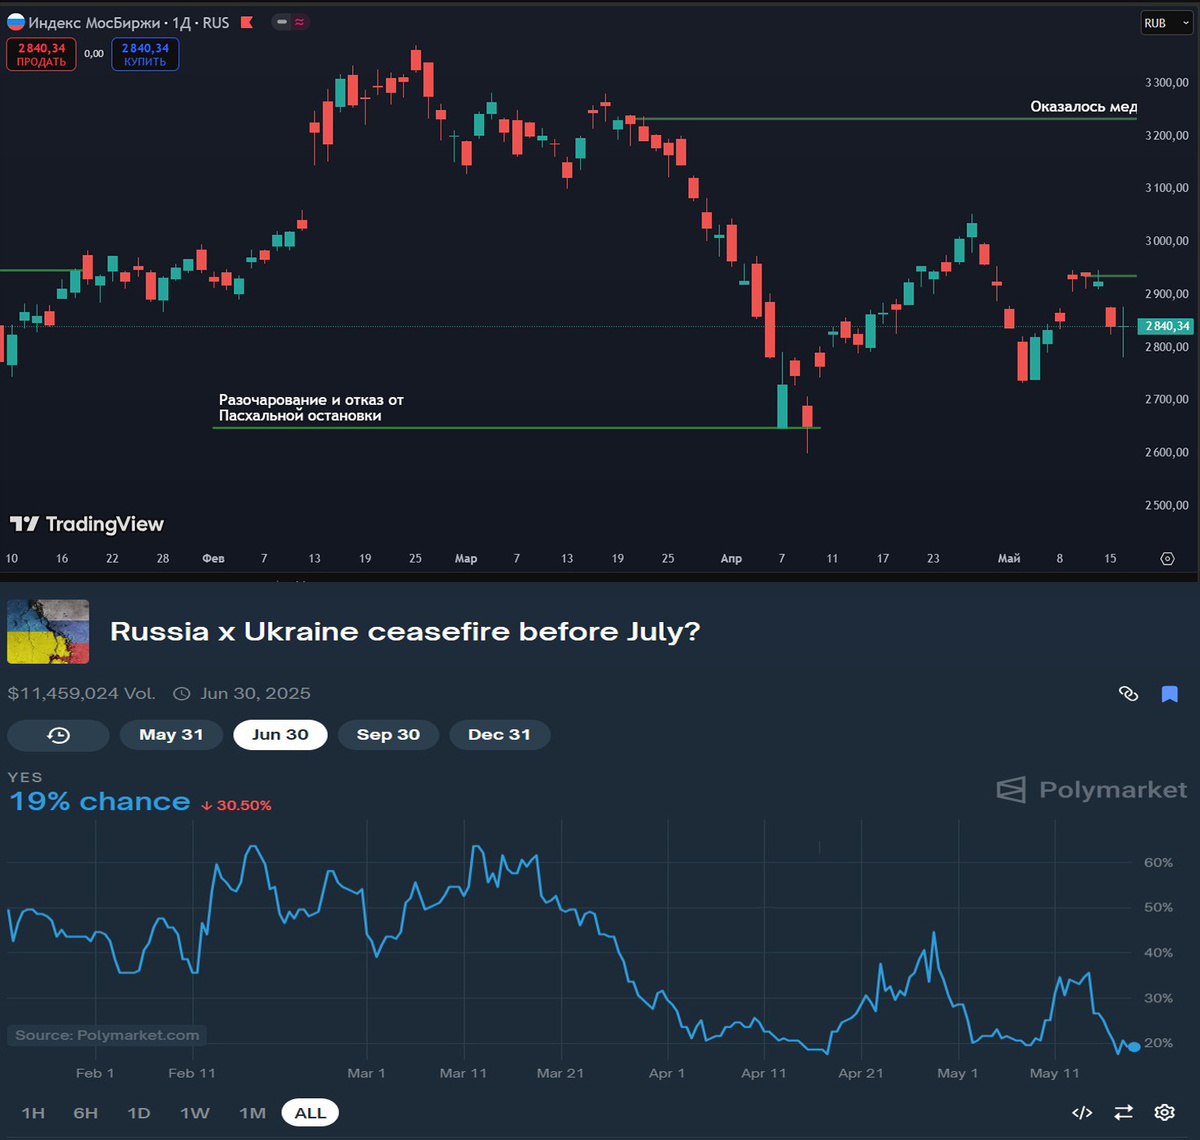Click the Apr 21 label on Polymarket axis
Screen dimensions: 1200x1140
click(x=861, y=1073)
